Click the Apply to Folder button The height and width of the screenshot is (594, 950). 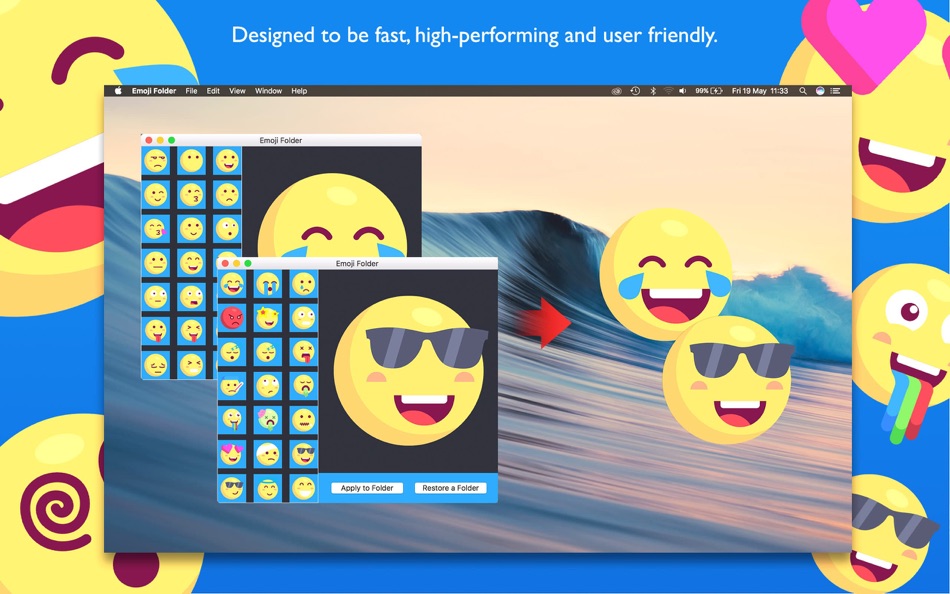coord(365,487)
